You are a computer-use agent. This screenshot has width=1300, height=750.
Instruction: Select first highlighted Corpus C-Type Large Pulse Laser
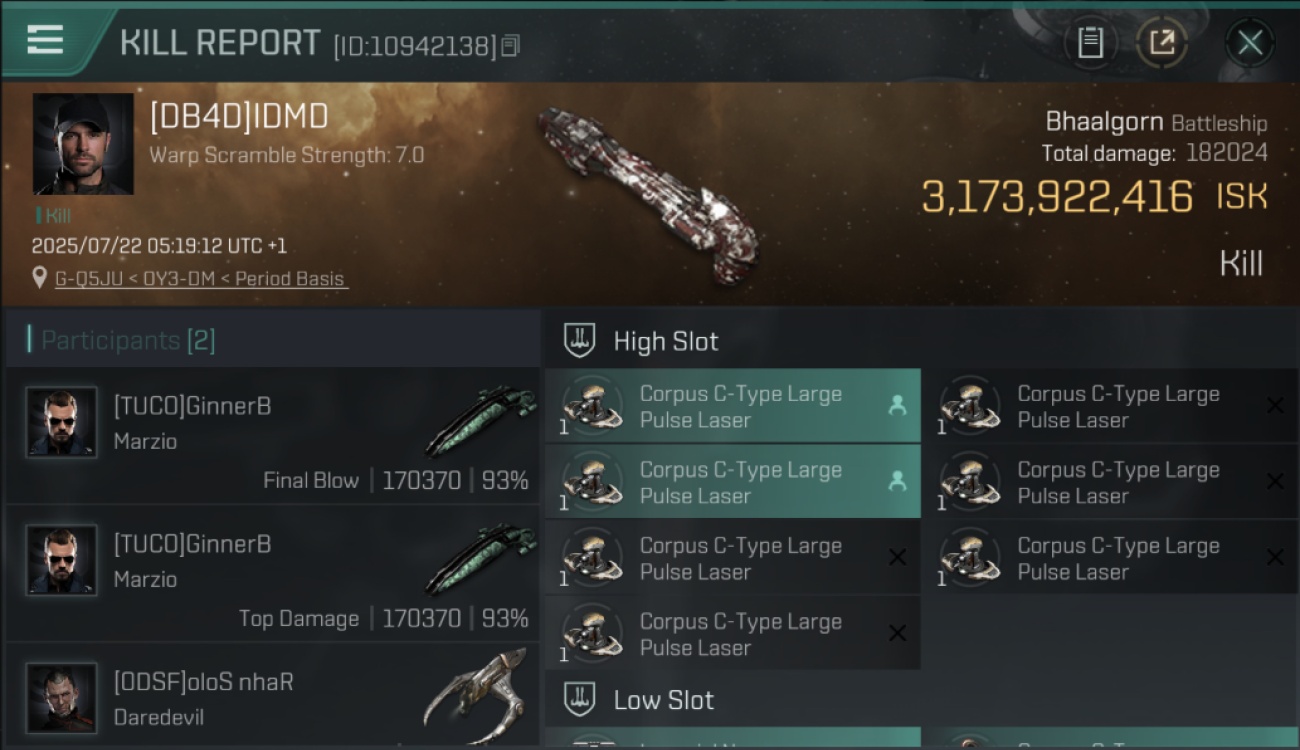tap(733, 406)
